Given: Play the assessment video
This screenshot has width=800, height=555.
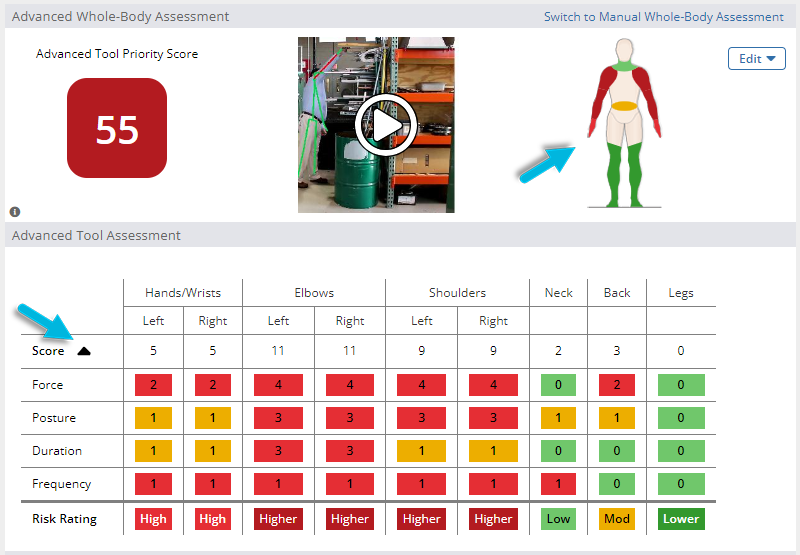Looking at the screenshot, I should pyautogui.click(x=386, y=125).
